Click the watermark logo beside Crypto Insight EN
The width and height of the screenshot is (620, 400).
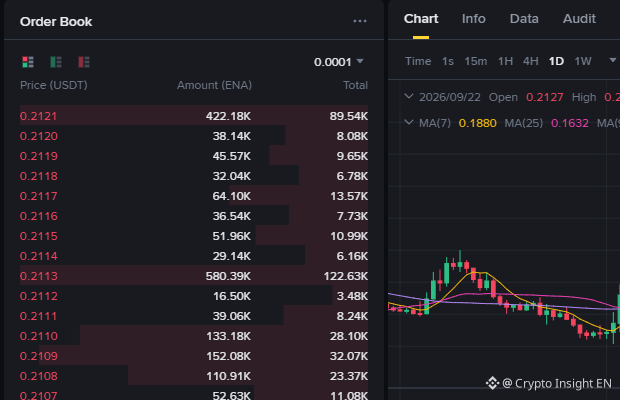[x=492, y=383]
